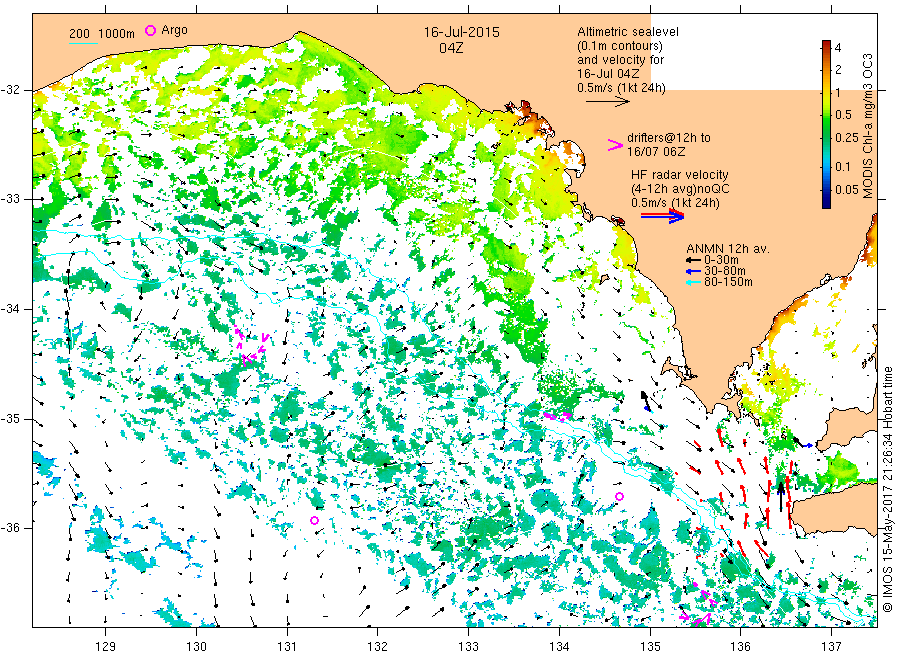Click the red and blue HF radar scale arrow
The height and width of the screenshot is (660, 900).
(663, 216)
